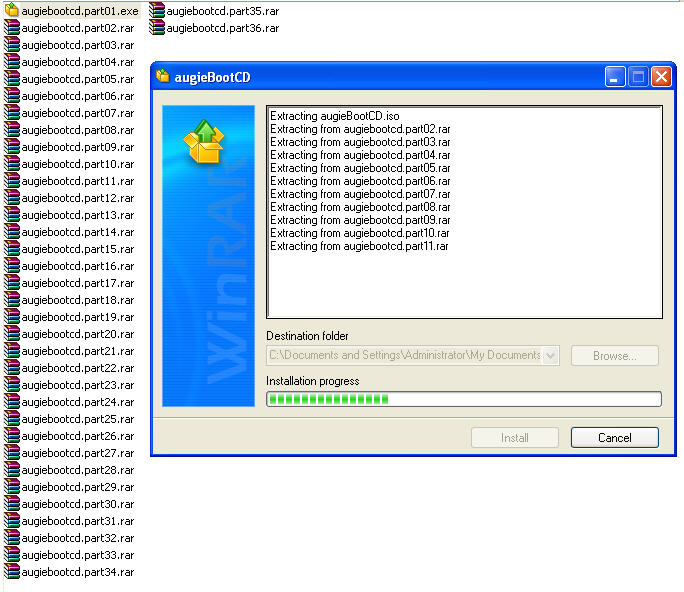Select the RAR icon for augiebootcd.part03.rar

pos(12,45)
